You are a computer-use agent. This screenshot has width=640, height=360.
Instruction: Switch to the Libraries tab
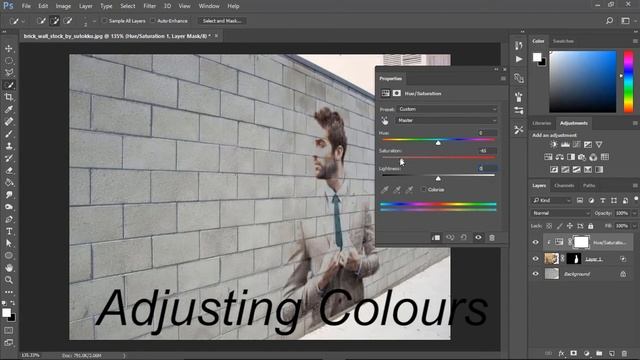[x=542, y=123]
